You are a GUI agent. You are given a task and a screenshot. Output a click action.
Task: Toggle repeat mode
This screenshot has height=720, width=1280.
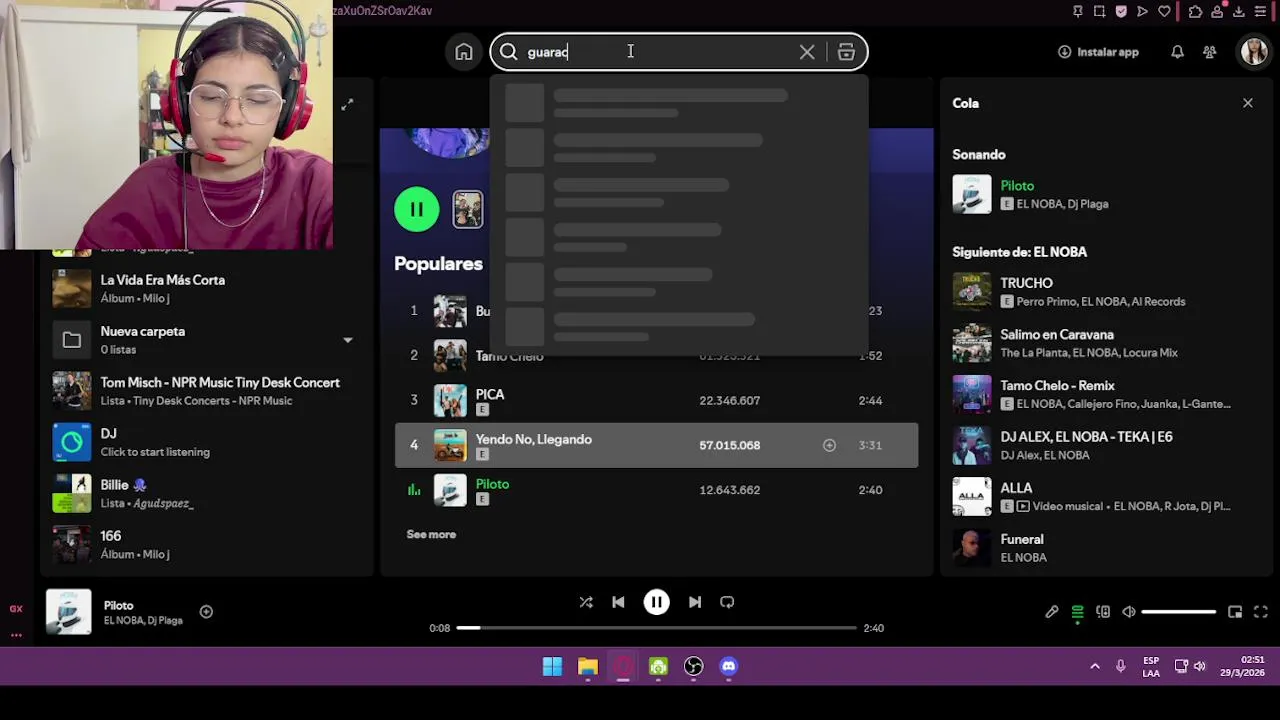click(x=727, y=602)
